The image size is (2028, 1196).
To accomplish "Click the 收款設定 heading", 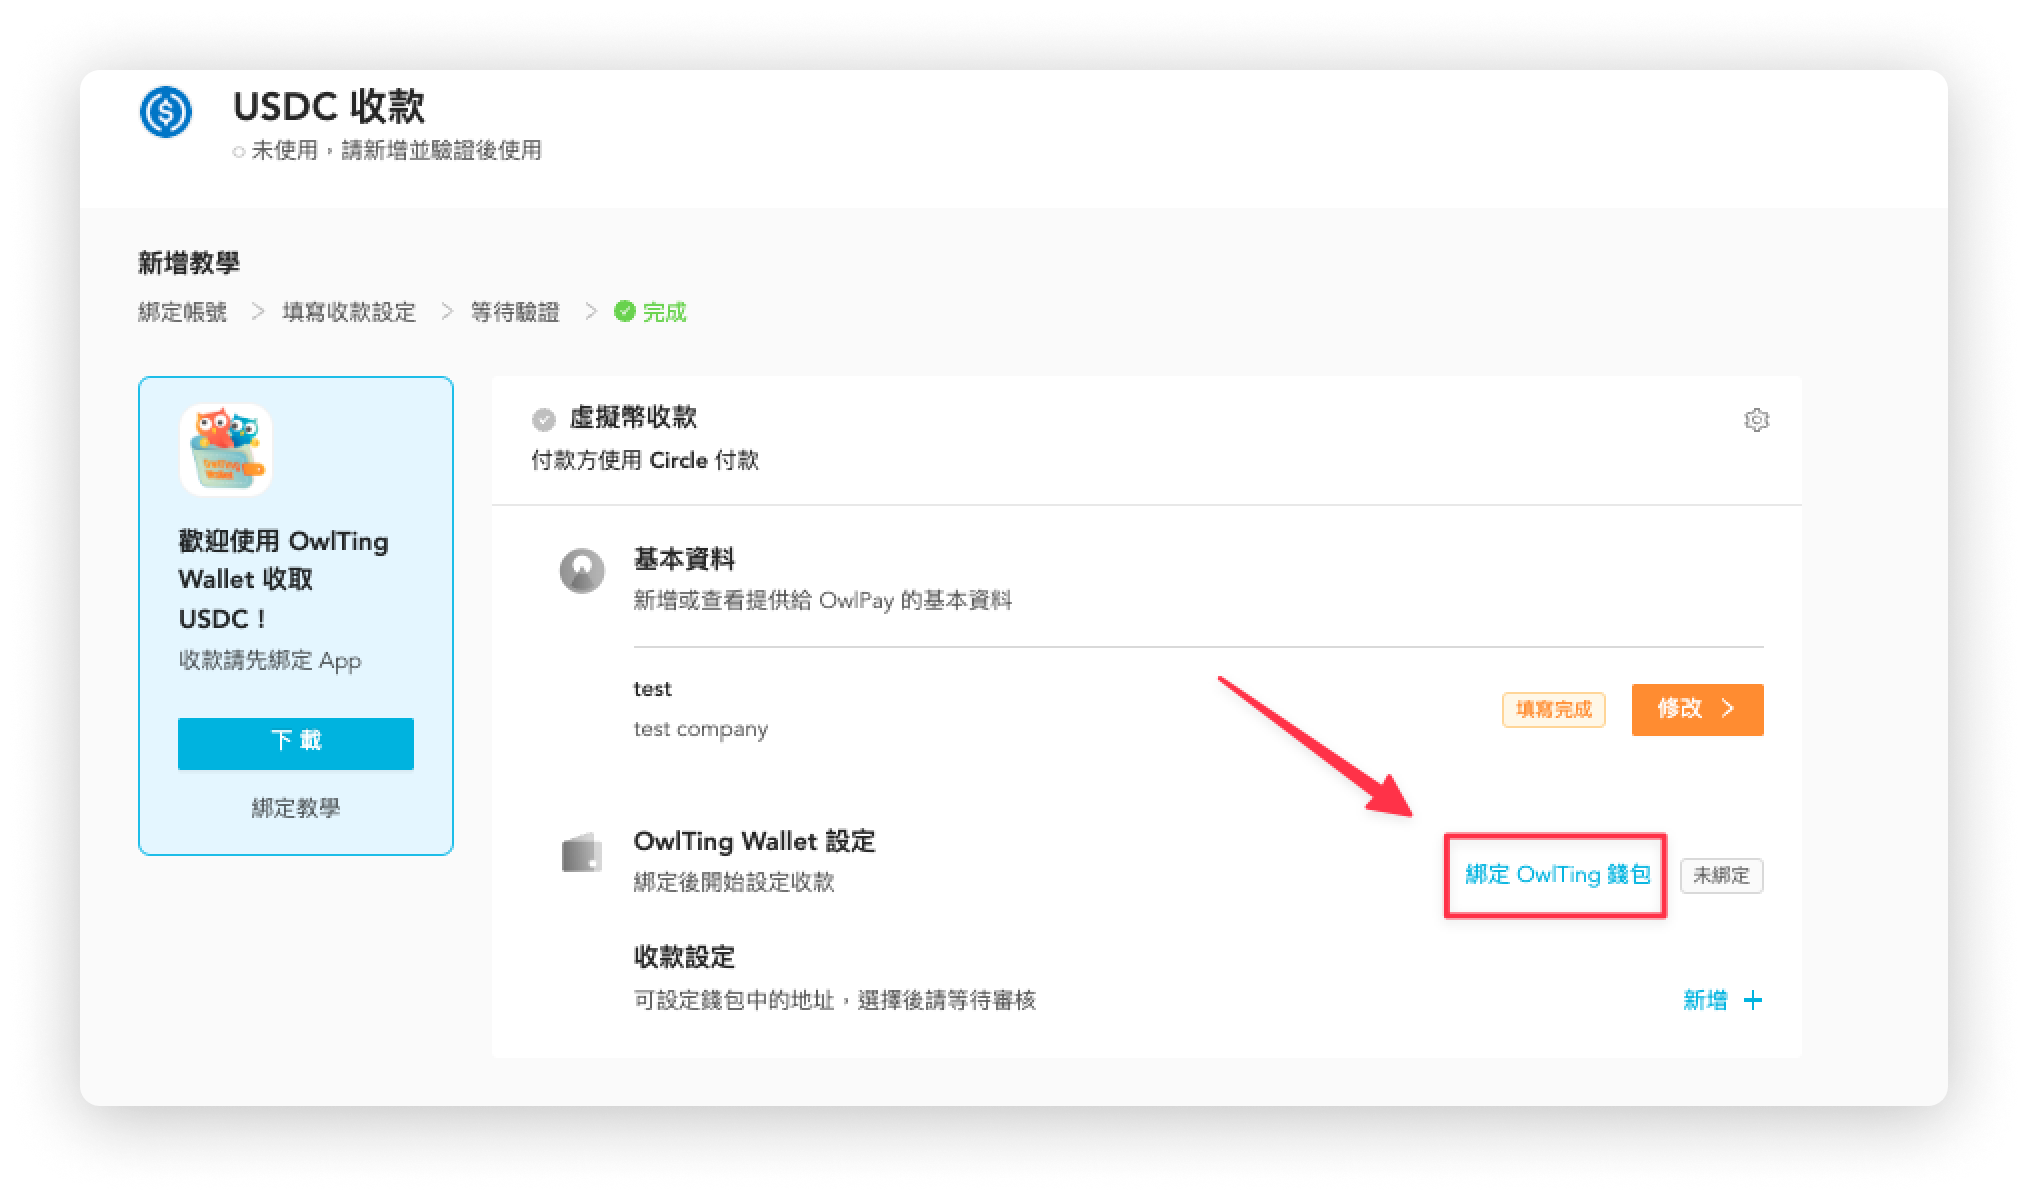I will coord(684,957).
